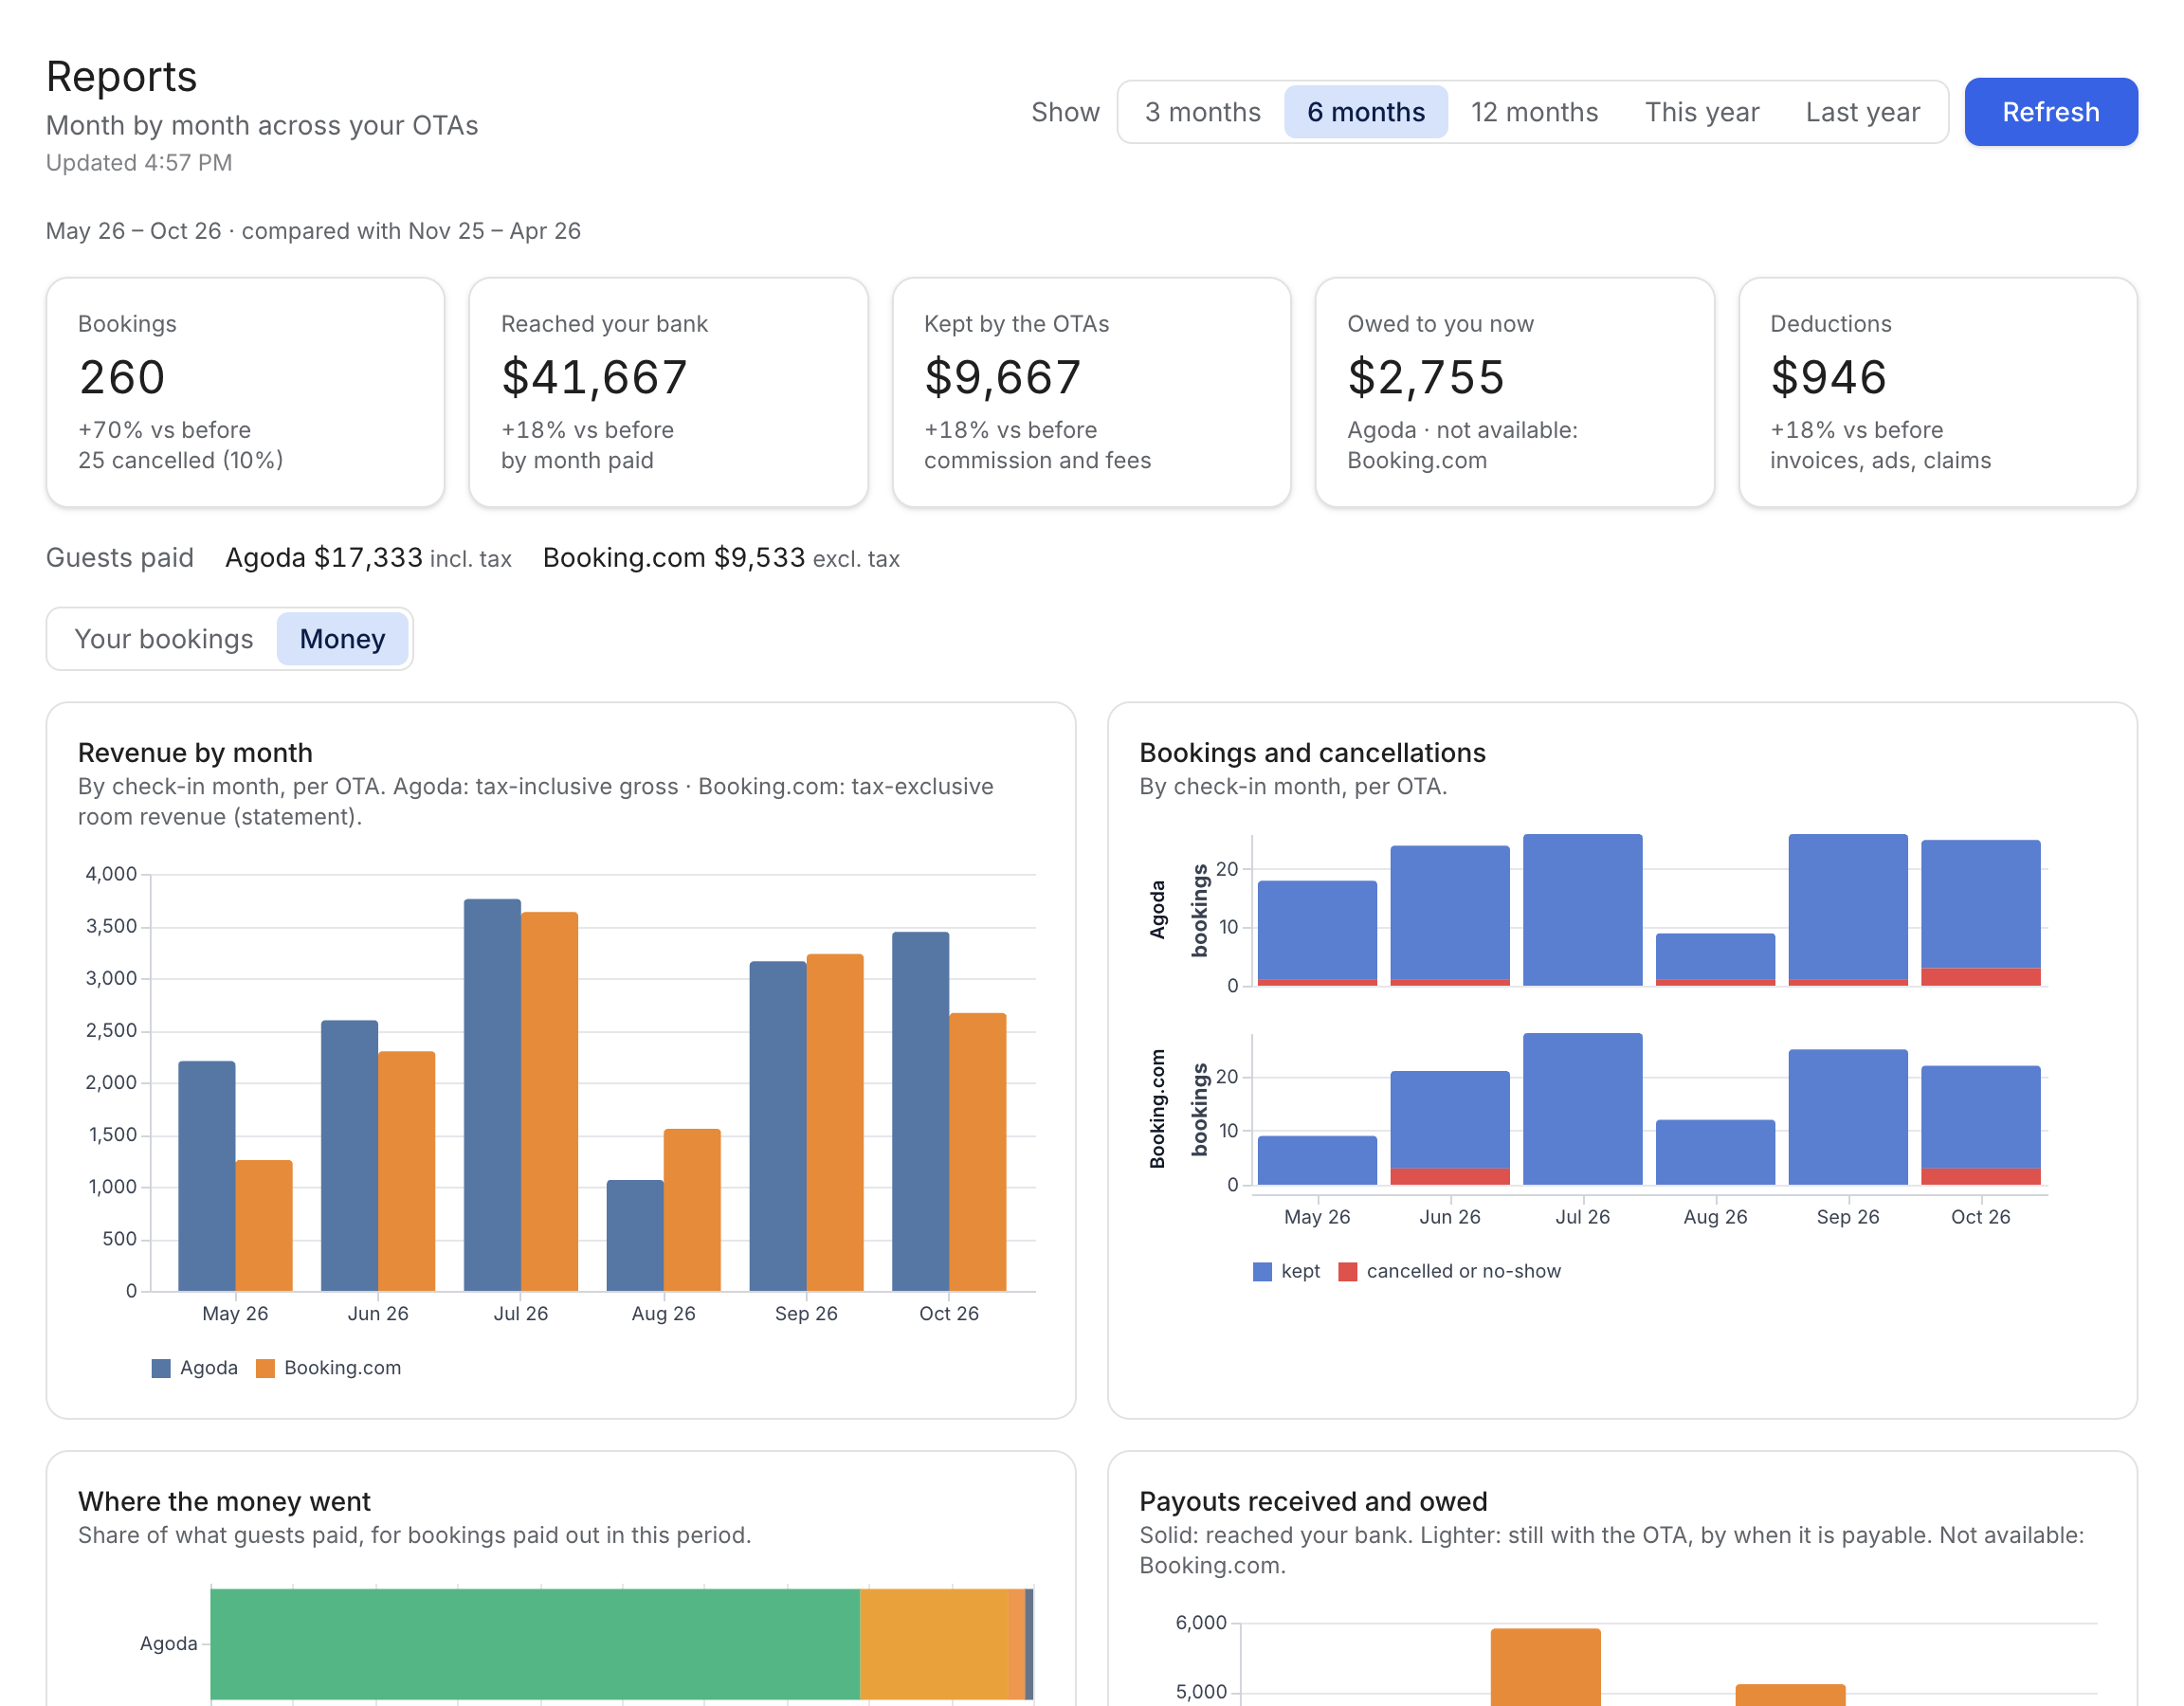Click '25 cancelled (10%)' text
Screen dimensions: 2184x1706
click(x=181, y=460)
